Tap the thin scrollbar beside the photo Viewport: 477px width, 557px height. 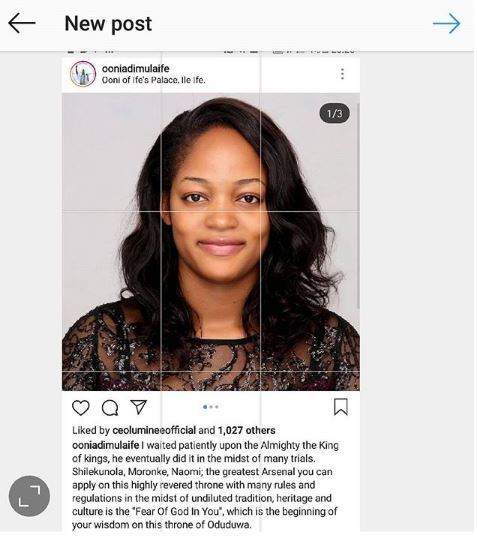click(358, 206)
